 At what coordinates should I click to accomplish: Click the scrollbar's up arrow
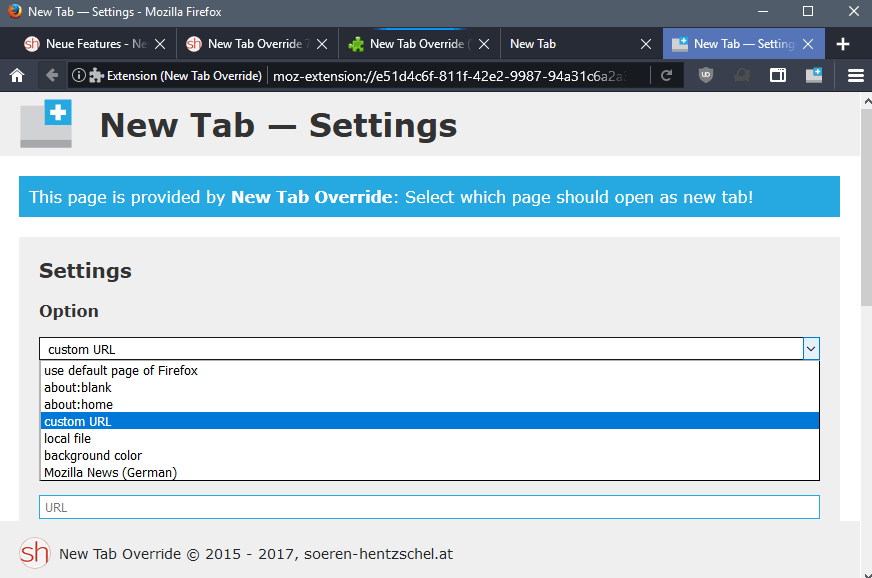pyautogui.click(x=866, y=101)
